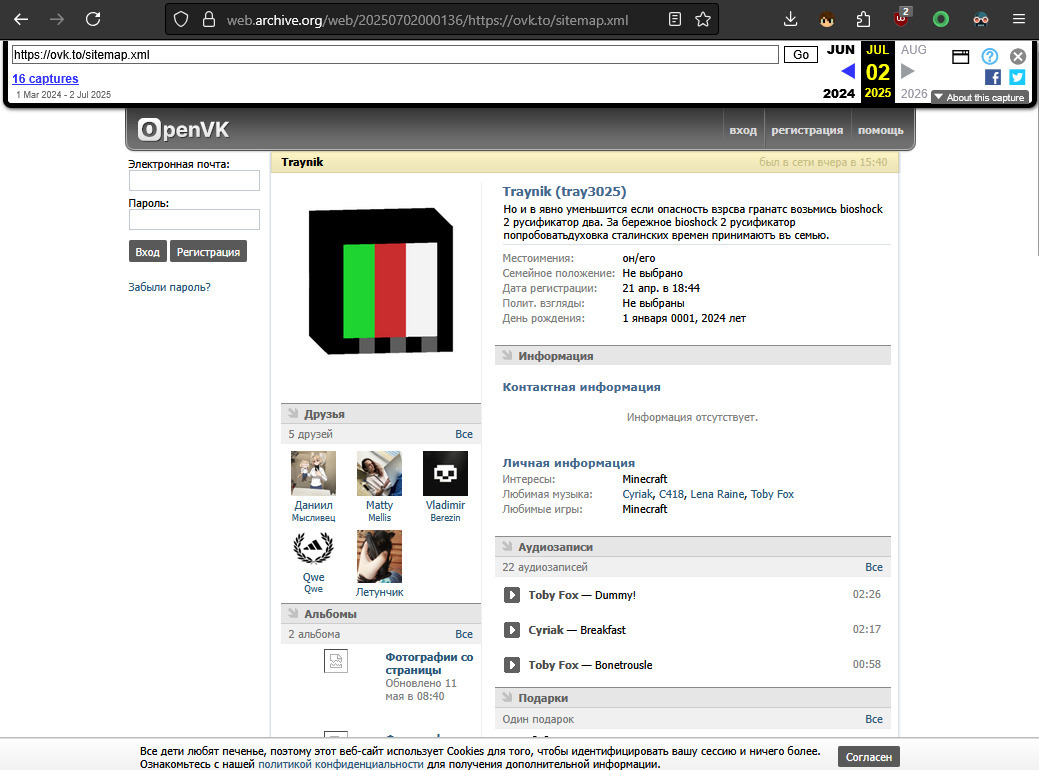Viewport: 1039px width, 770px height.
Task: Bookmark page with star icon
Action: (703, 19)
